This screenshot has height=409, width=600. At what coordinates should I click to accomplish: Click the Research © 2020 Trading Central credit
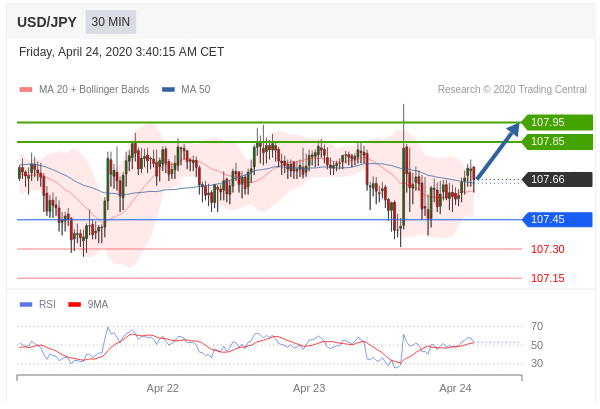512,90
